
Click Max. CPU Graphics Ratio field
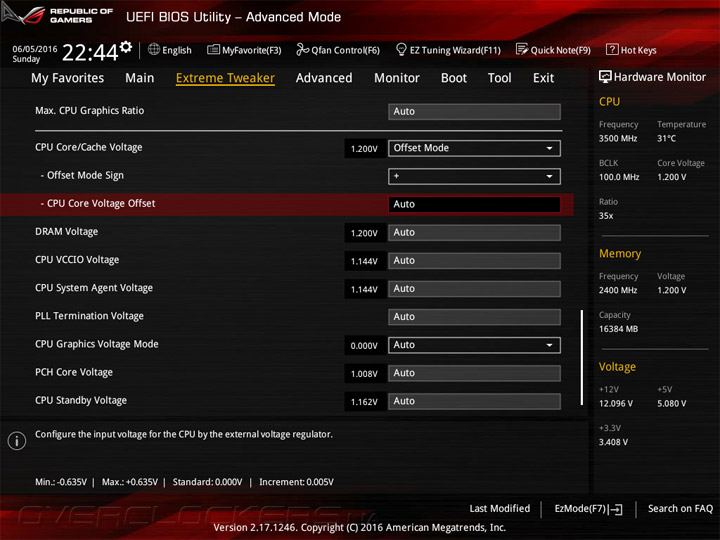pyautogui.click(x=474, y=112)
